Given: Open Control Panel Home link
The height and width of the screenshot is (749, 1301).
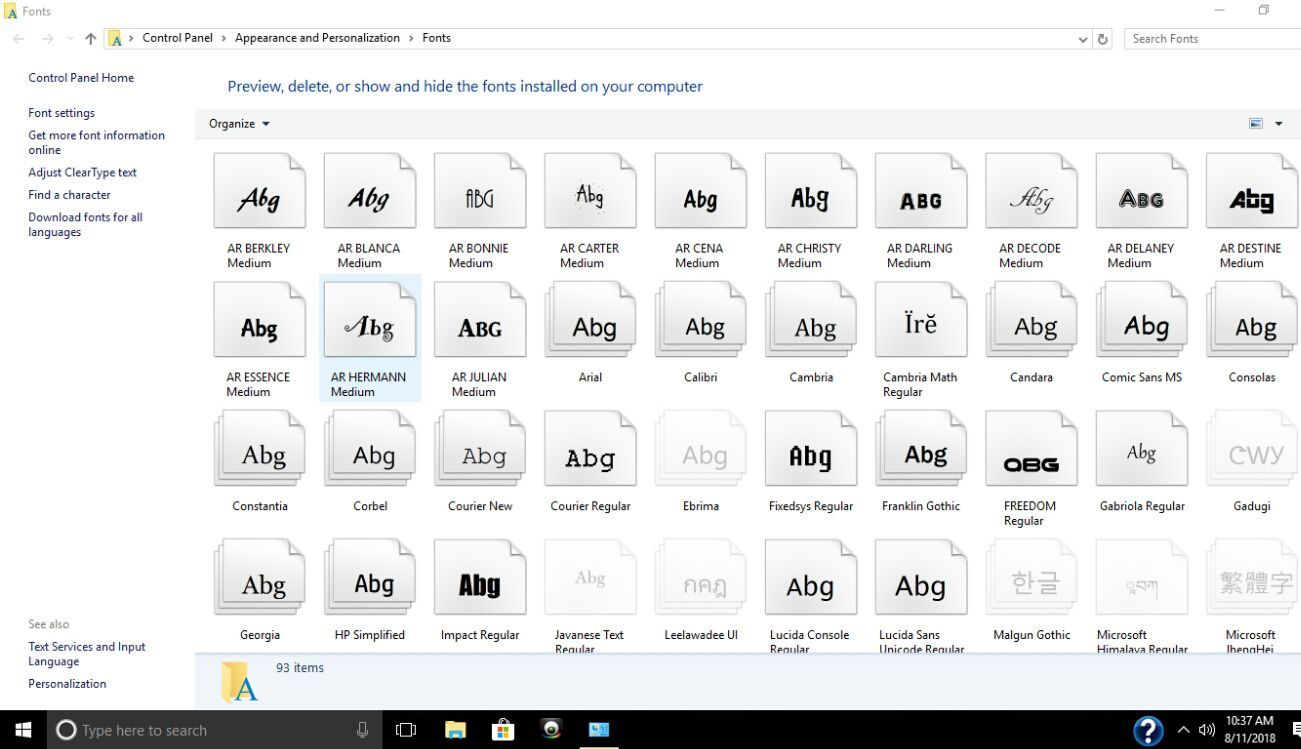Looking at the screenshot, I should [x=81, y=78].
